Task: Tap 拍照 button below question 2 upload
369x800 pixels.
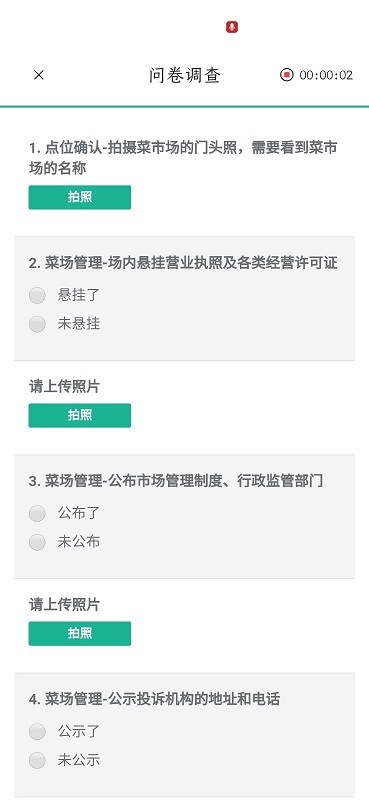Action: (x=80, y=415)
